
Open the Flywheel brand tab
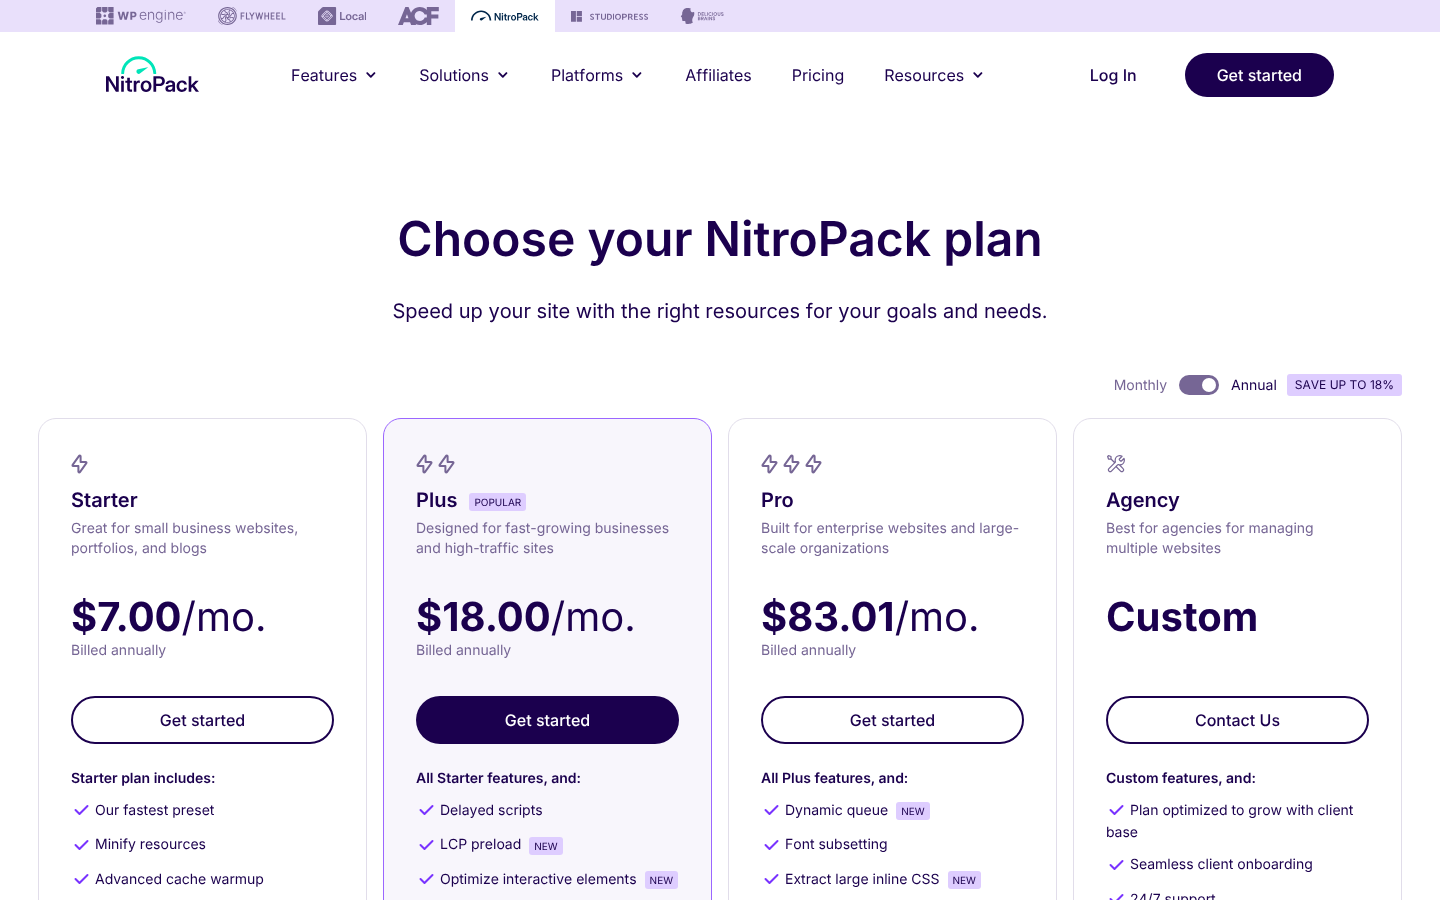[x=252, y=16]
